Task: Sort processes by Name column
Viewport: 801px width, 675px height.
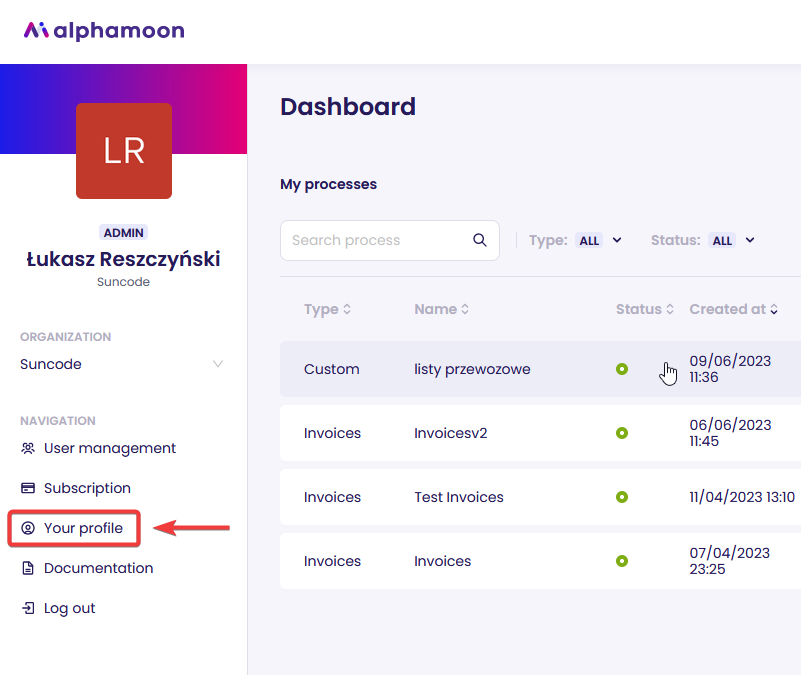Action: pos(441,309)
